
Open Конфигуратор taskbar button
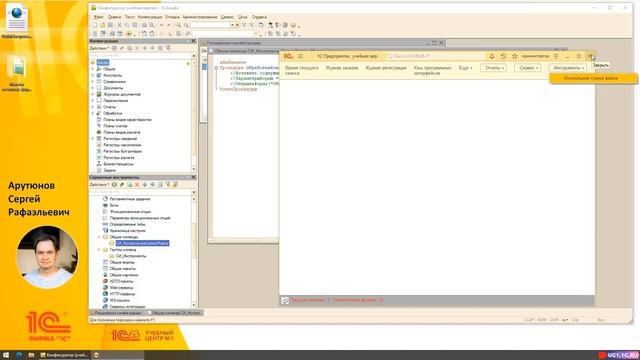pos(64,355)
